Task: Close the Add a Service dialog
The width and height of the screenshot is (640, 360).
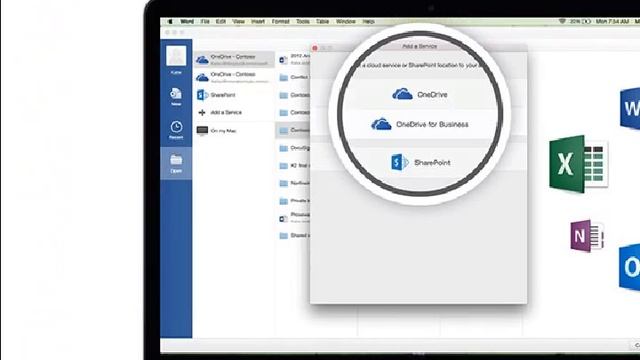Action: click(x=315, y=48)
